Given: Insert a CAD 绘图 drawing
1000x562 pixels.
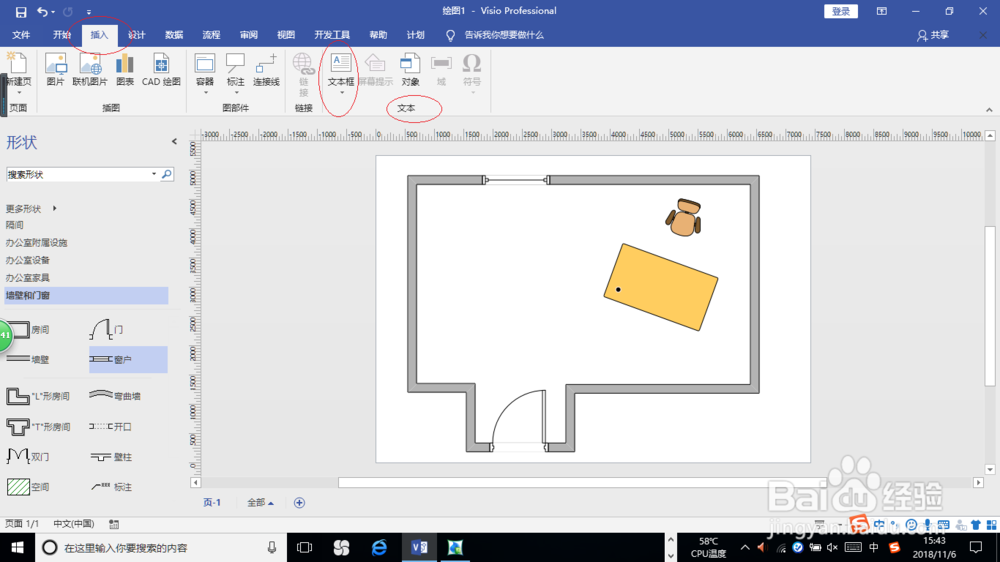Looking at the screenshot, I should [161, 70].
